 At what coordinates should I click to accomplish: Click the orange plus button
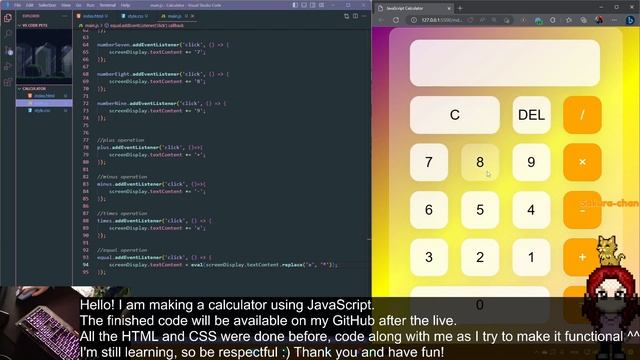pos(582,257)
